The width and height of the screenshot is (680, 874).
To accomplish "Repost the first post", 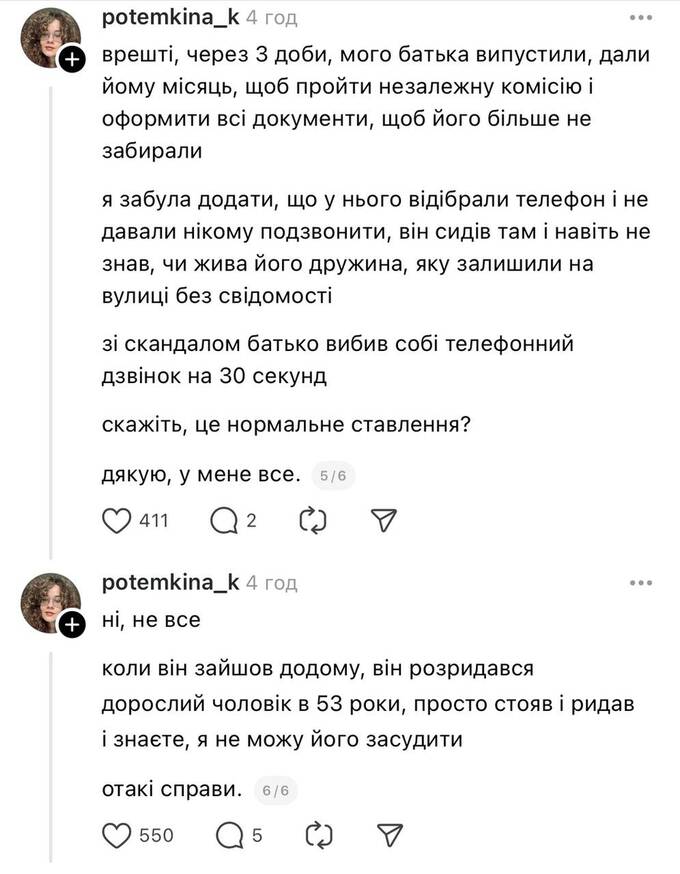I will coord(314,520).
